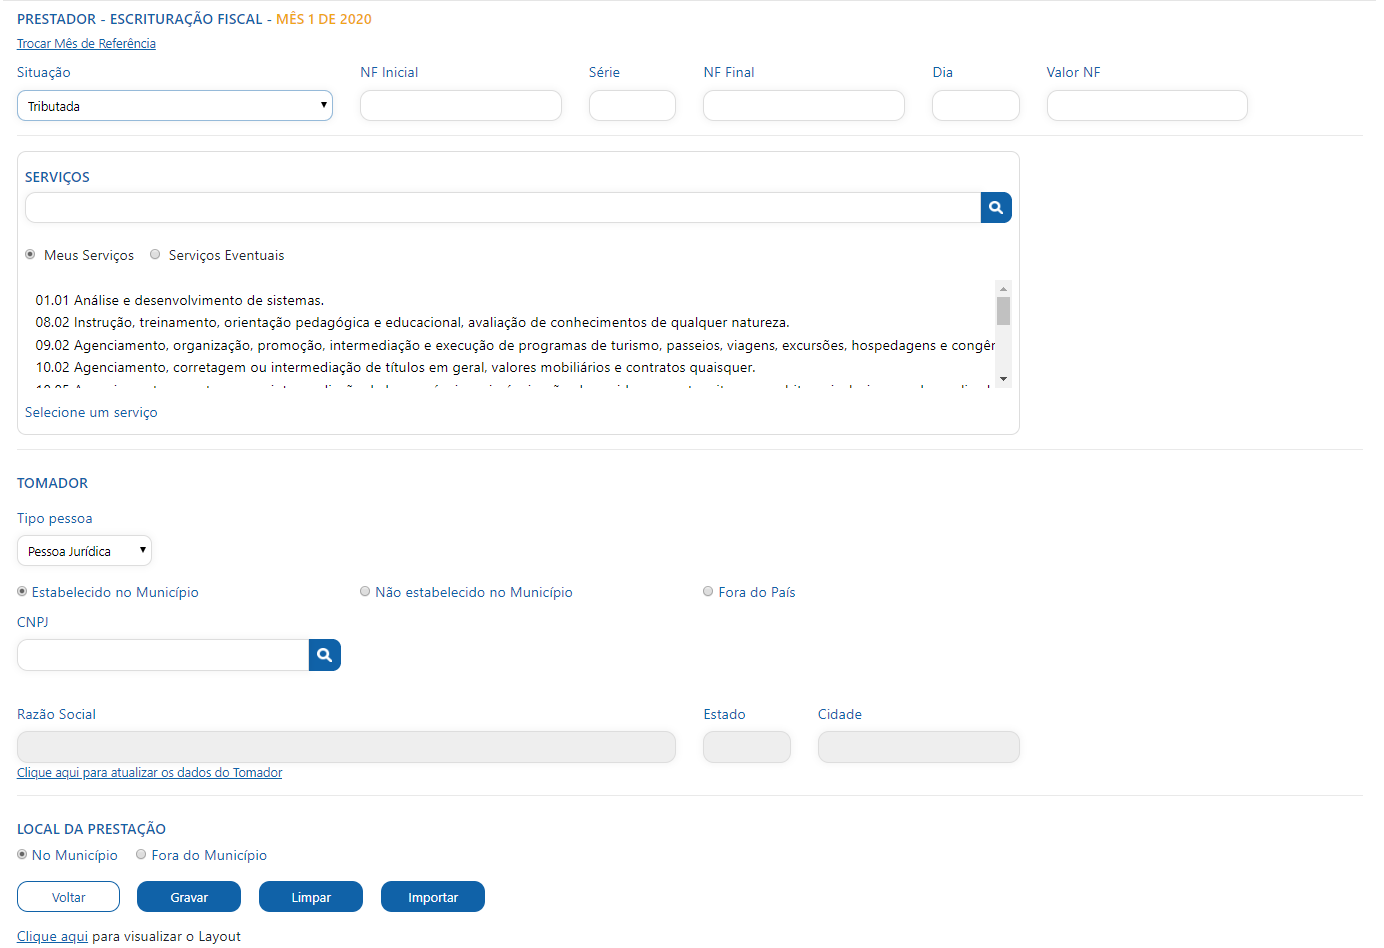Select service 09.02 Agenciamento, organização, promoção

tap(515, 345)
